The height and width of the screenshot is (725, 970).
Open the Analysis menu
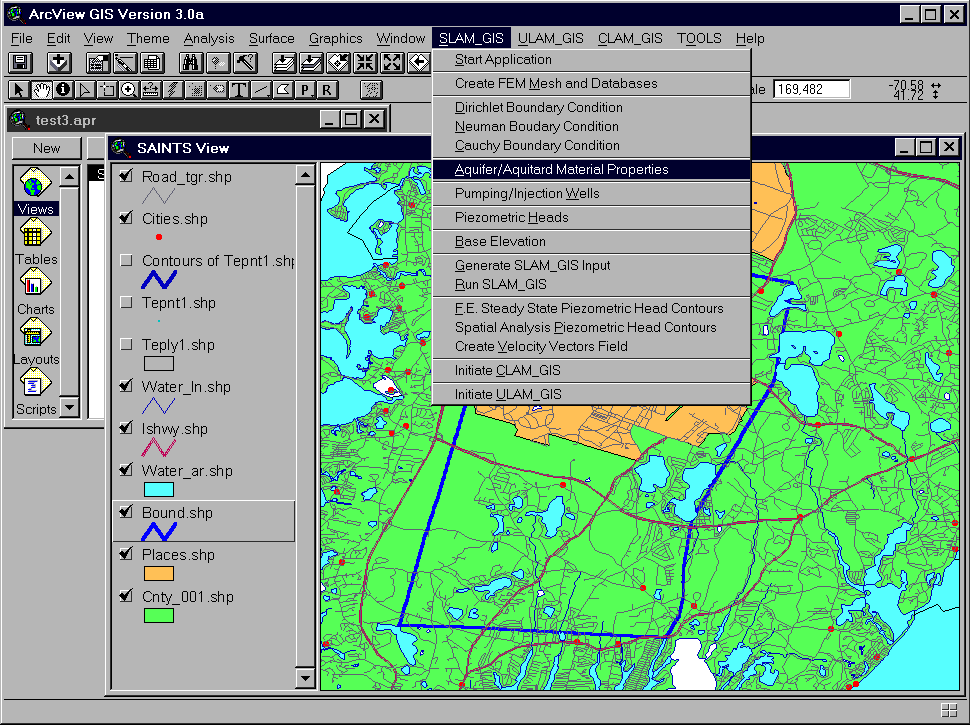(209, 38)
